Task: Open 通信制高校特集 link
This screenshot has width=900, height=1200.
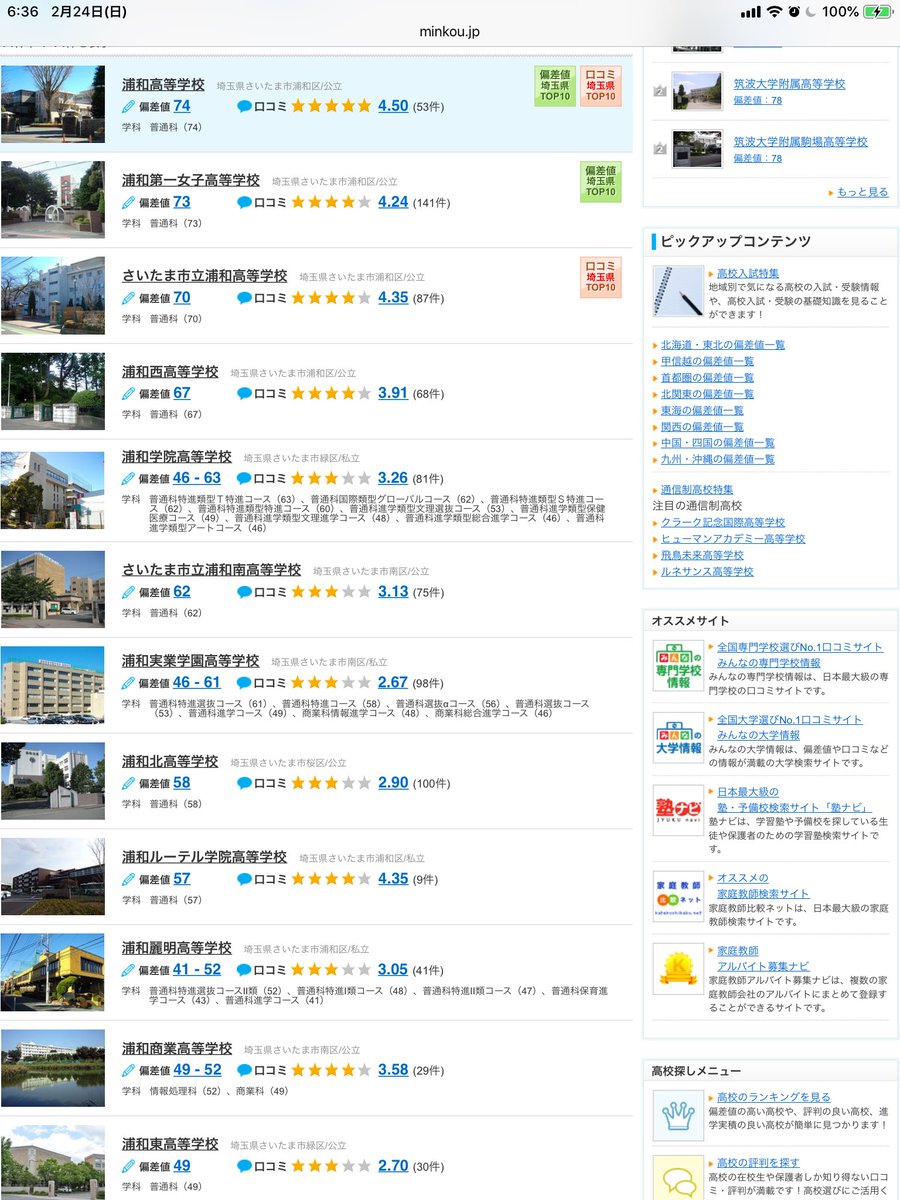Action: pos(697,489)
